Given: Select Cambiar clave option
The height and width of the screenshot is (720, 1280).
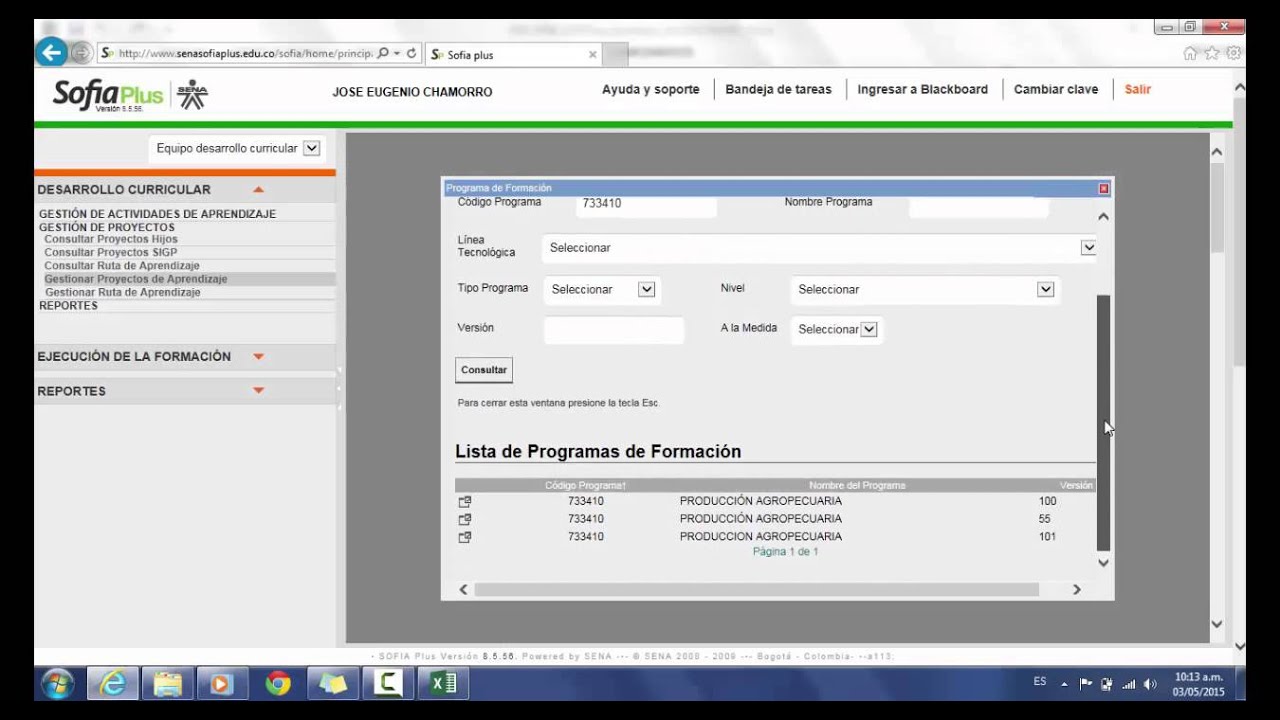Looking at the screenshot, I should point(1056,89).
